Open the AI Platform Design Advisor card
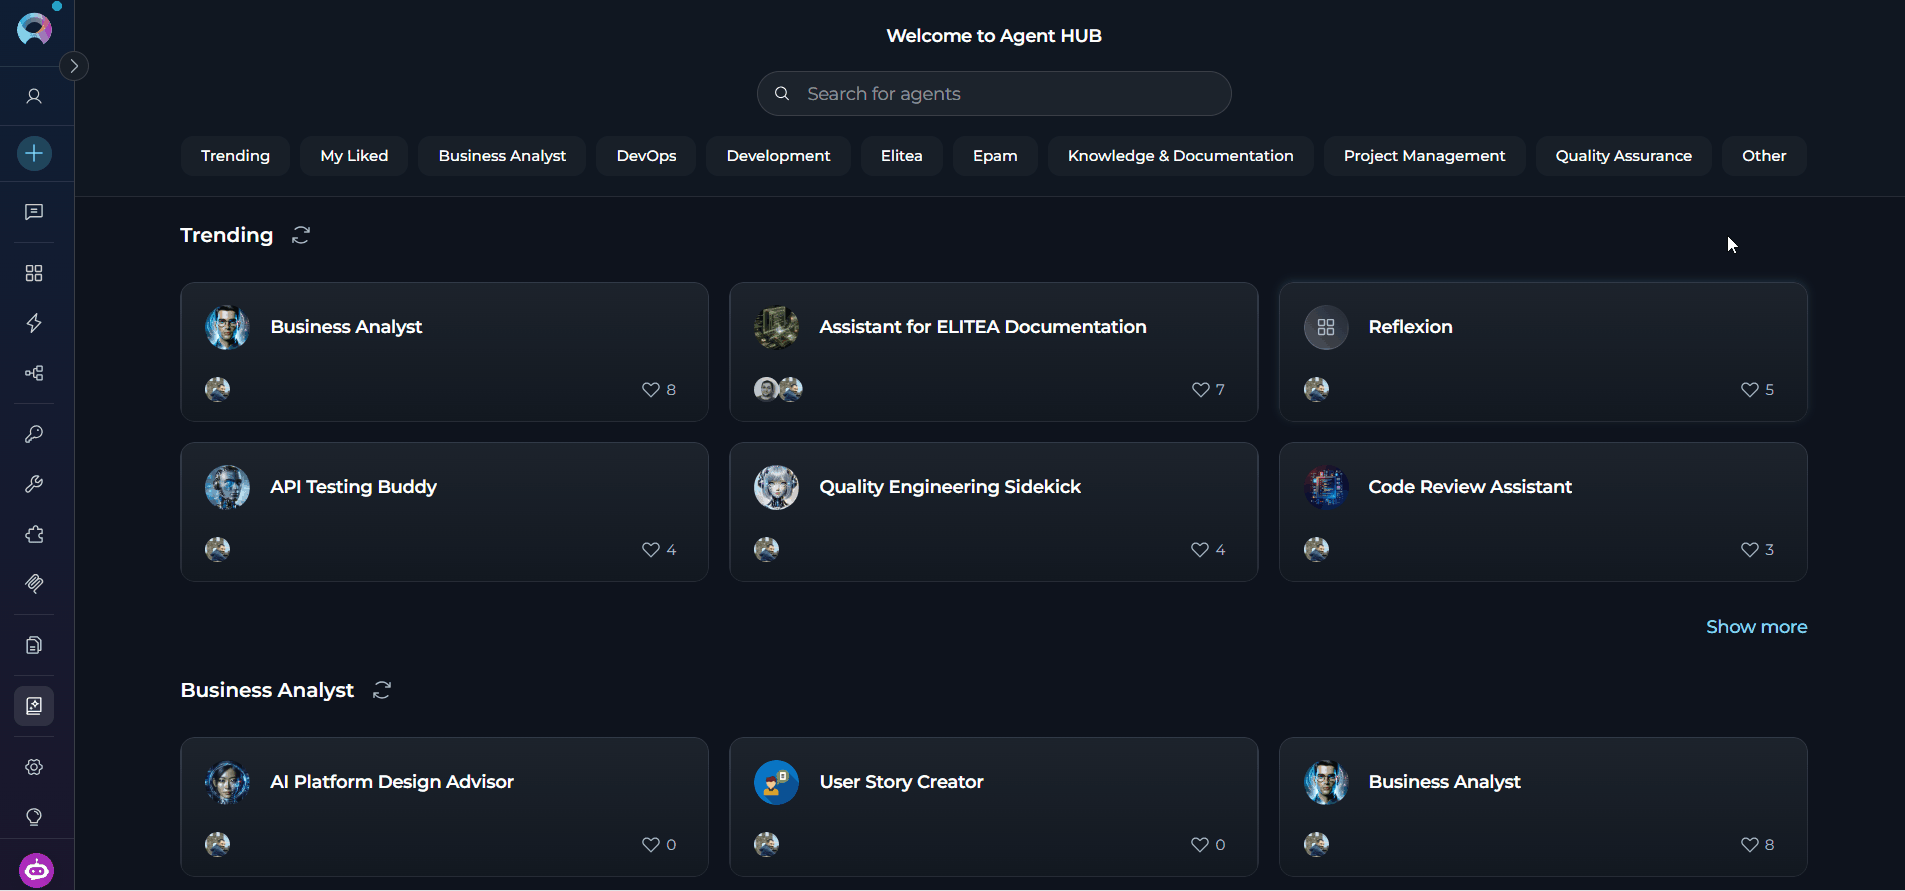Viewport: 1905px width, 891px height. (x=444, y=807)
